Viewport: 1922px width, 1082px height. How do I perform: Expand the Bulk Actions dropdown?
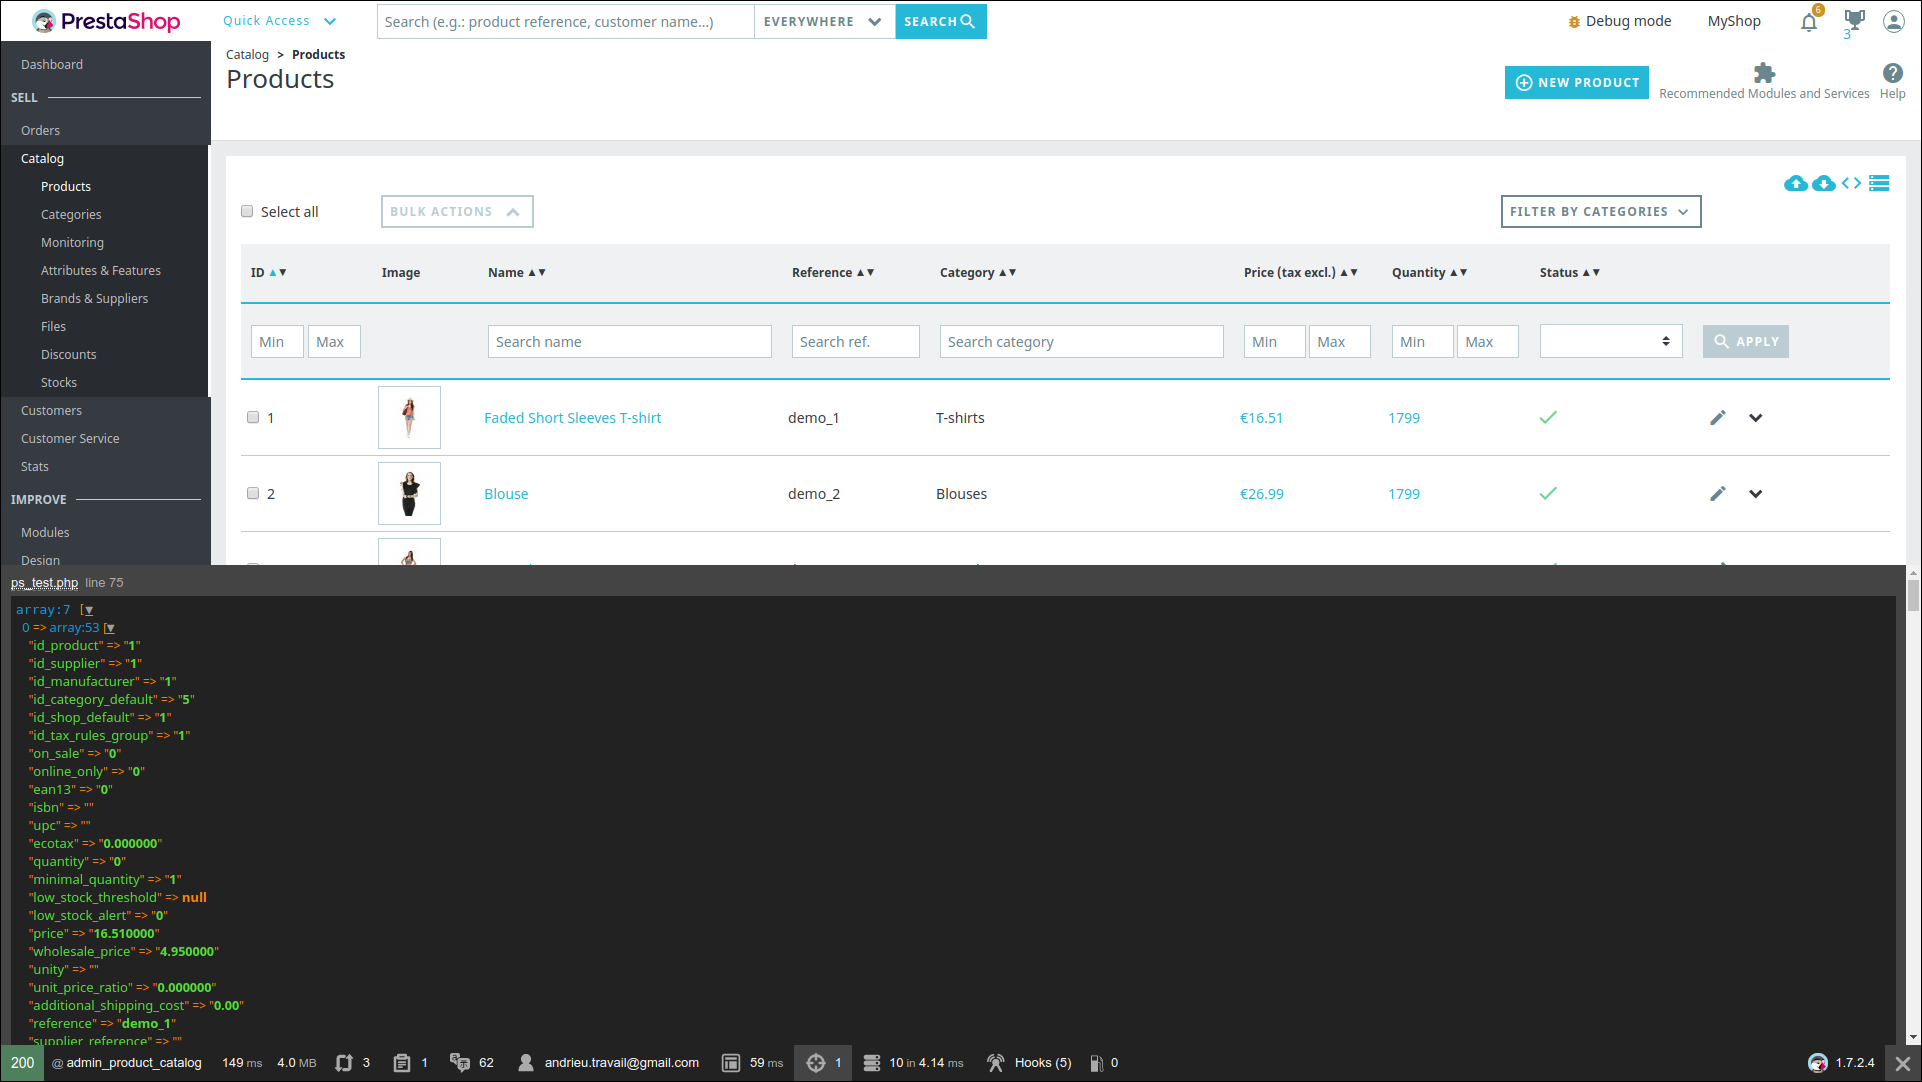(x=456, y=212)
